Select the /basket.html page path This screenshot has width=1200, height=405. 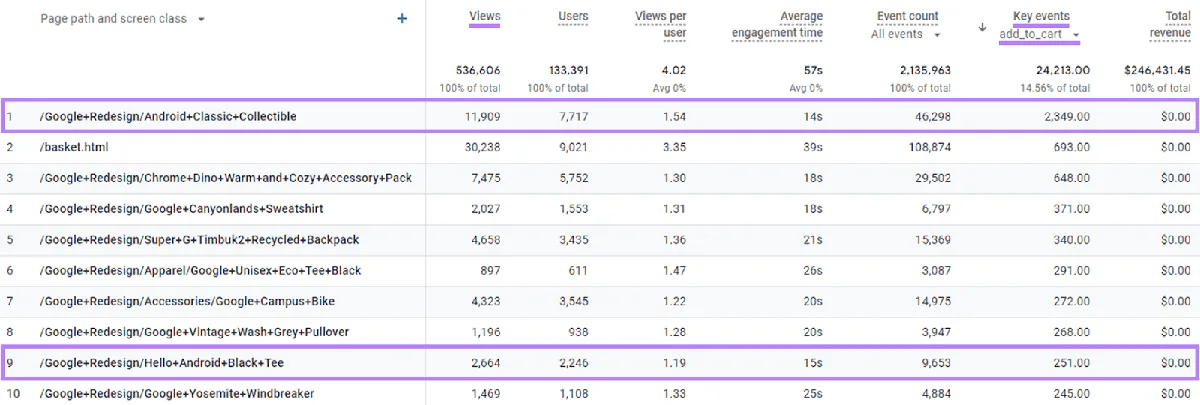tap(74, 147)
